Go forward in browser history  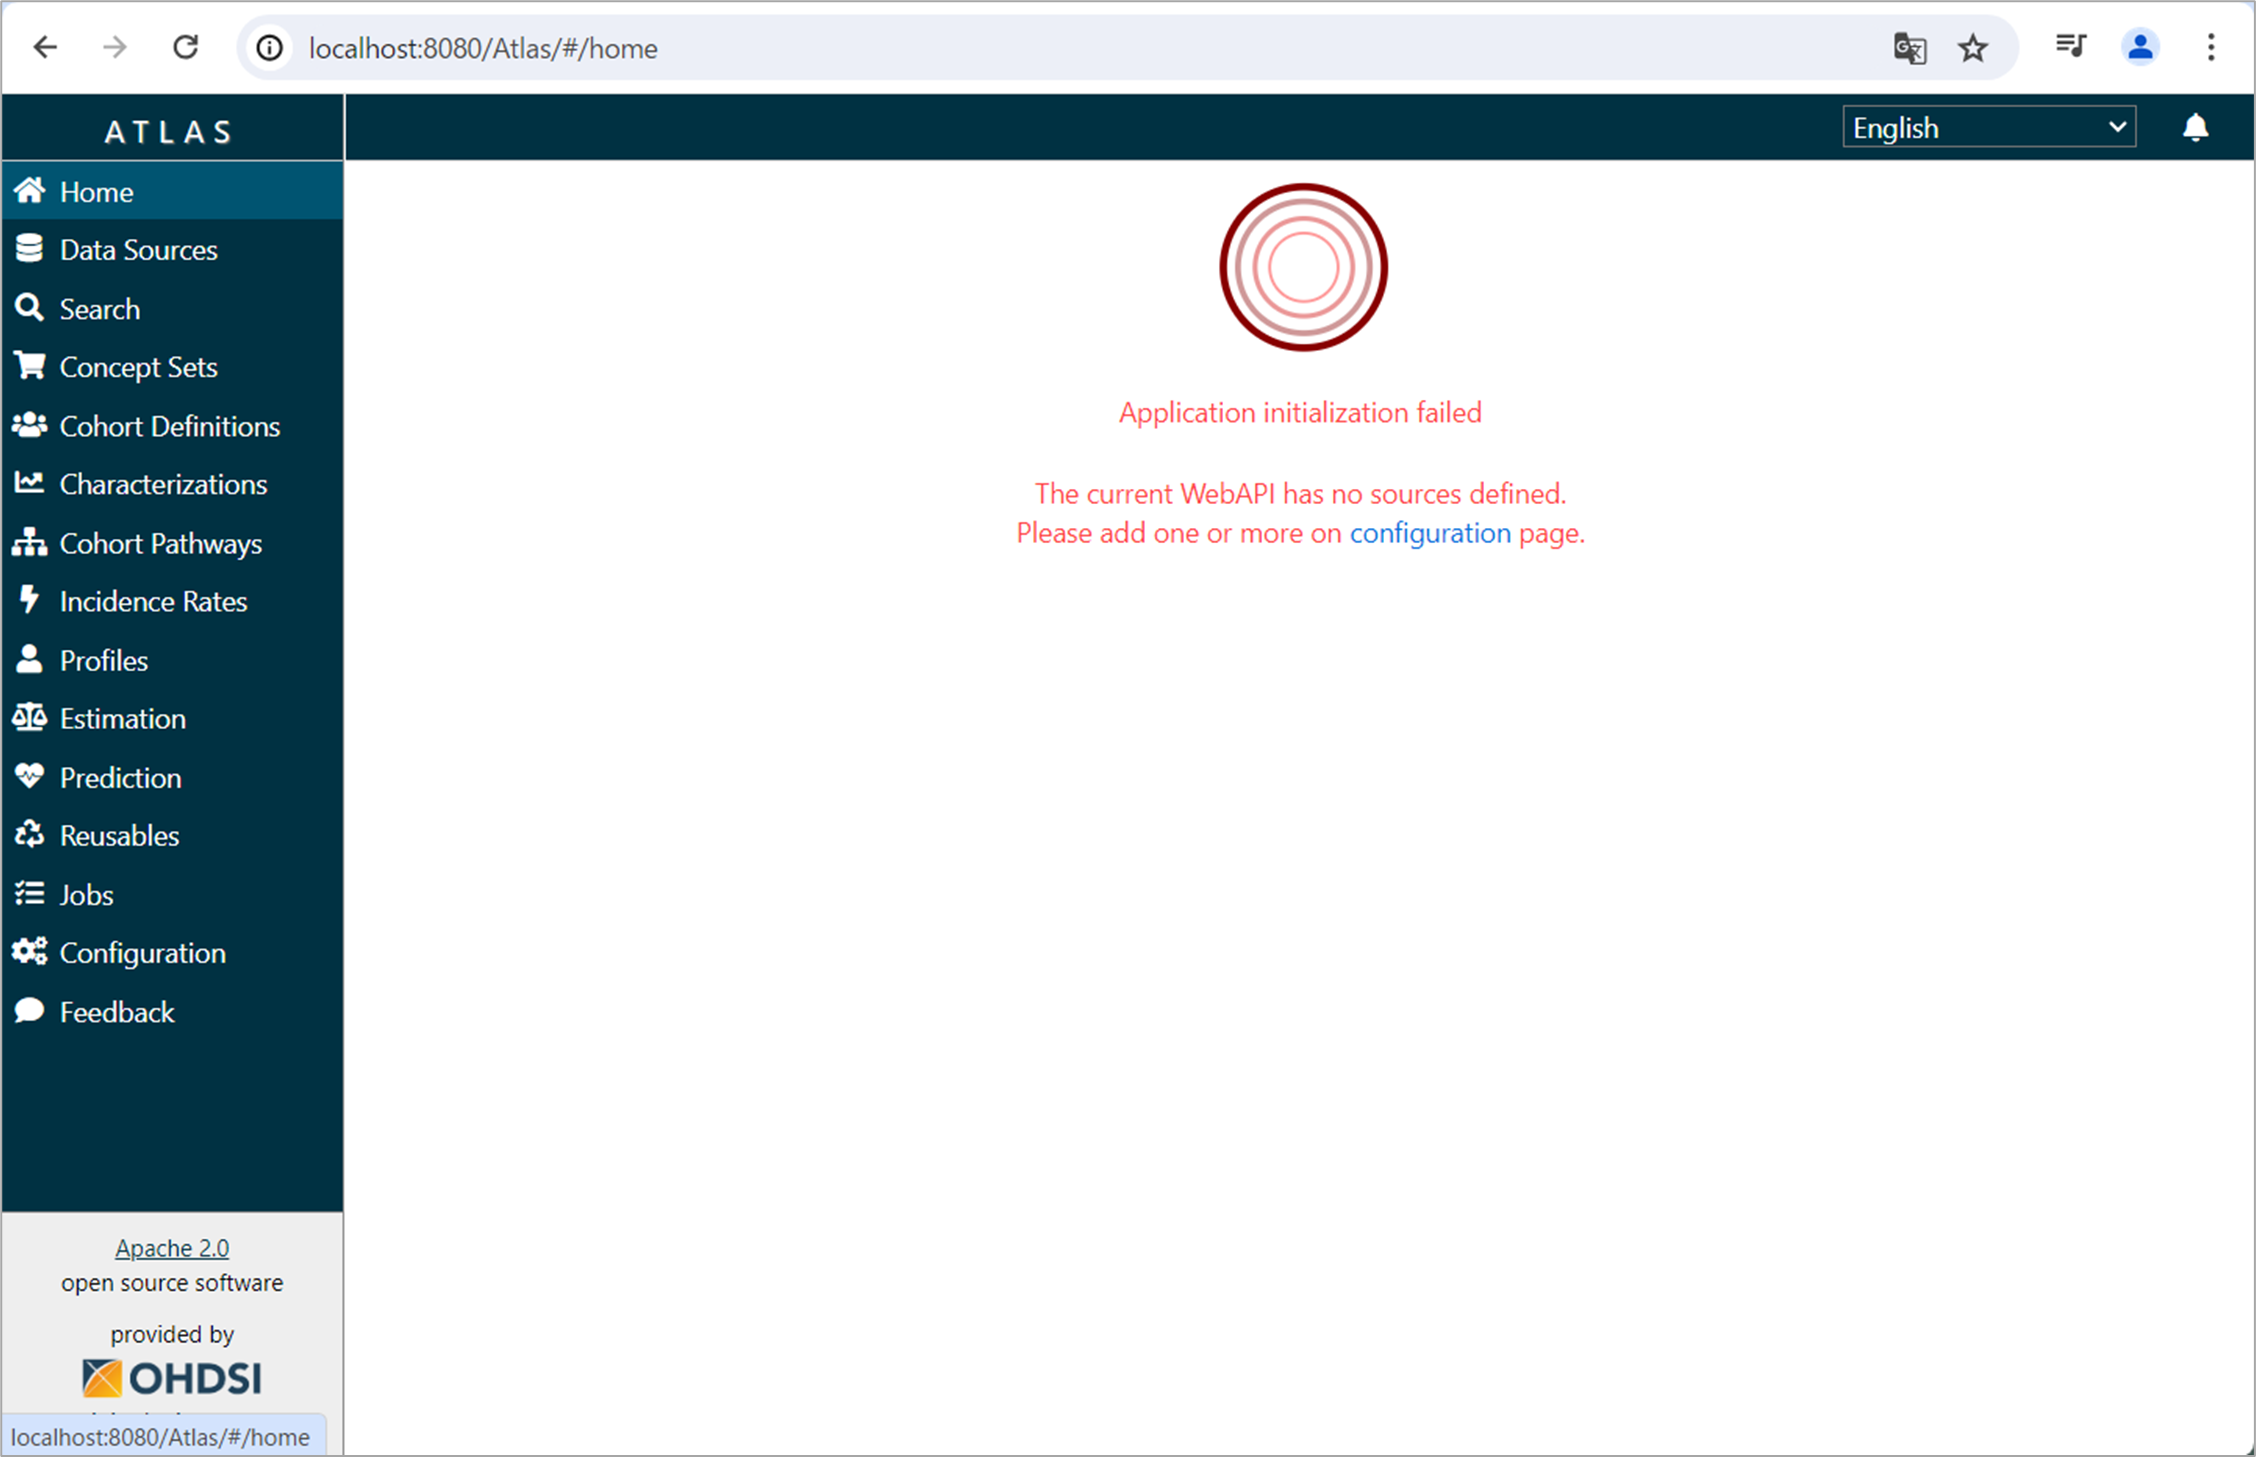[115, 47]
